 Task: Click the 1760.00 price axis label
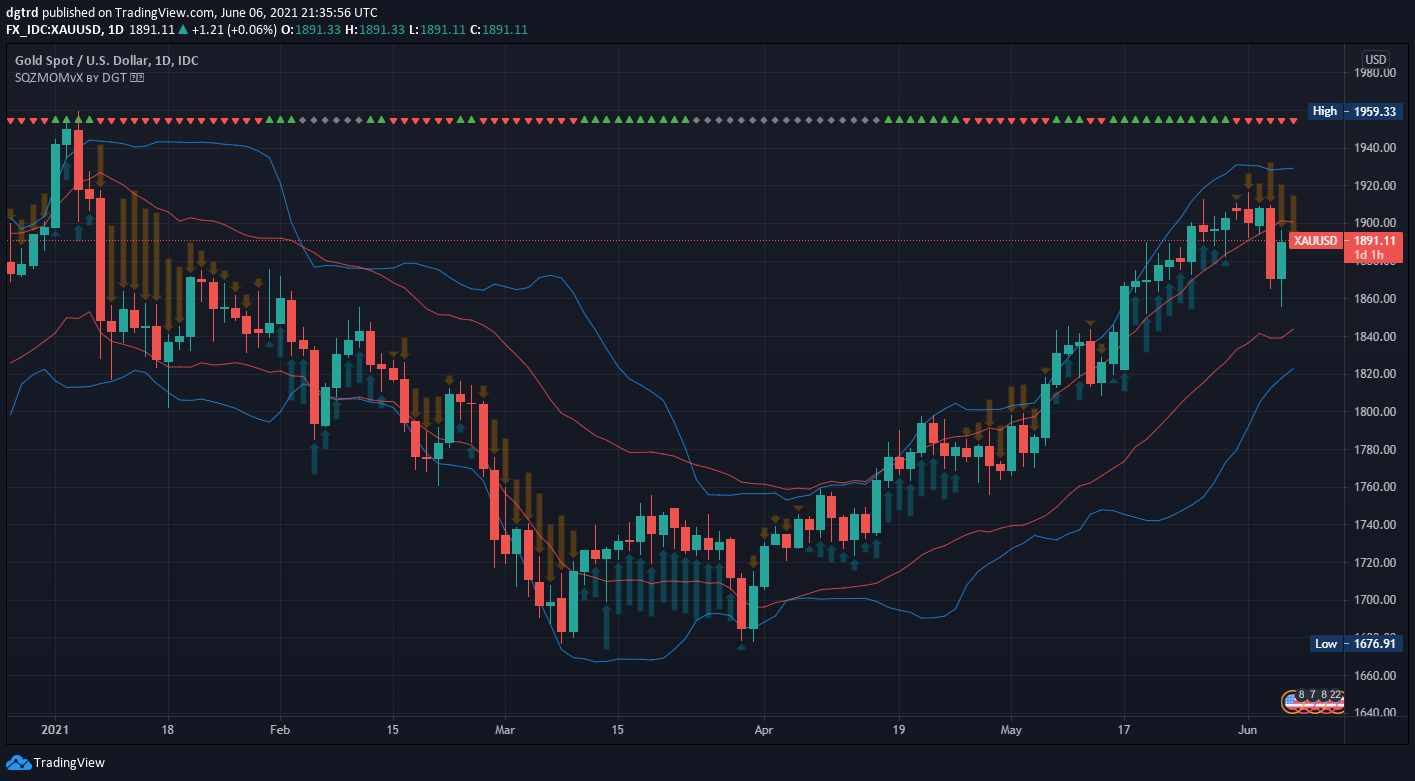click(1376, 487)
